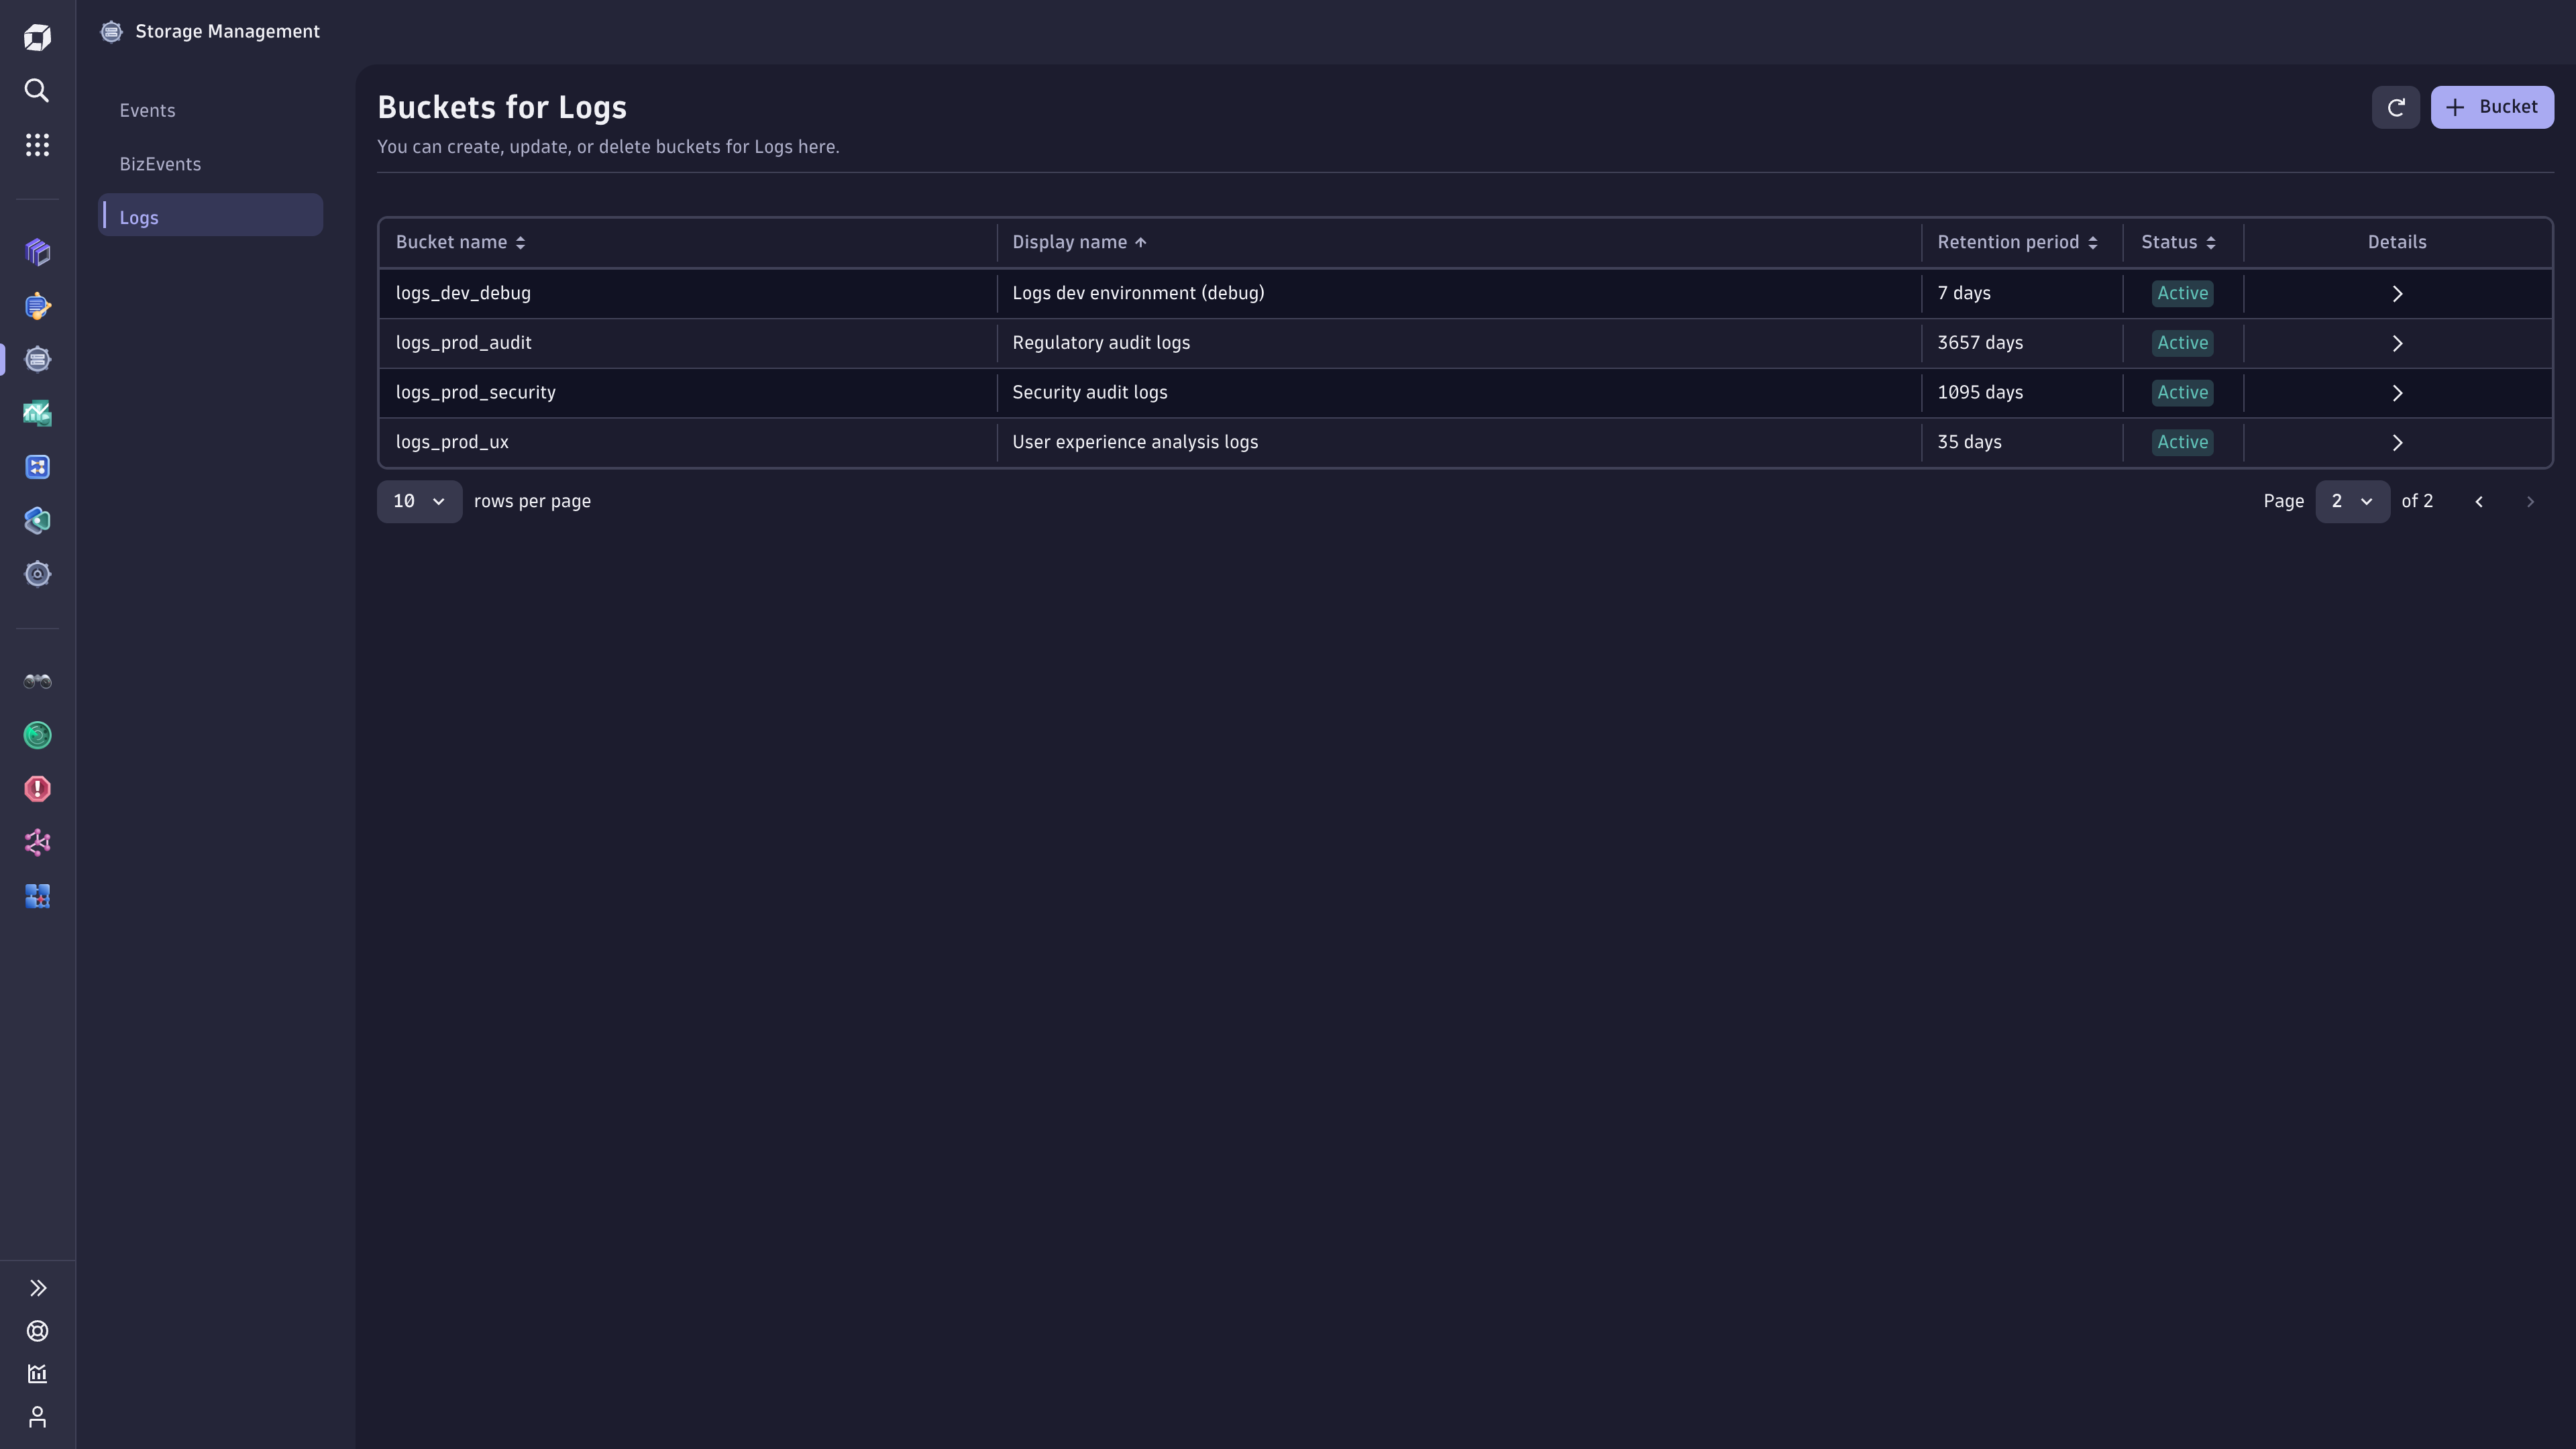This screenshot has height=1449, width=2576.
Task: Open the Problems app icon
Action: [37, 789]
